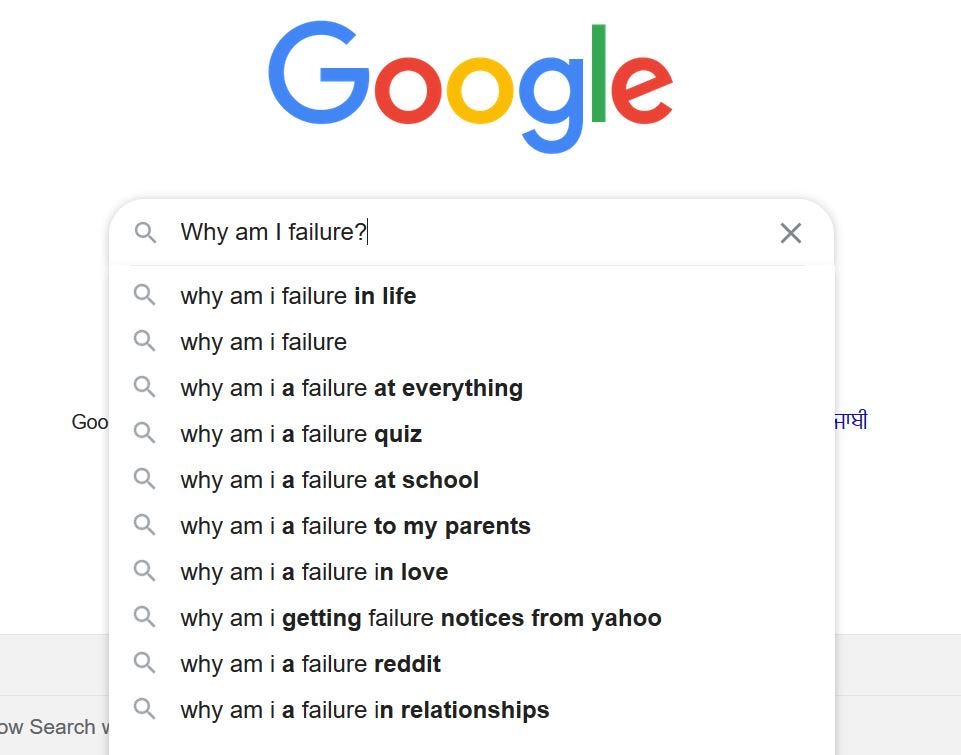Select "why am i getting failure notices from yahoo"
Viewport: 961px width, 755px height.
pos(420,618)
